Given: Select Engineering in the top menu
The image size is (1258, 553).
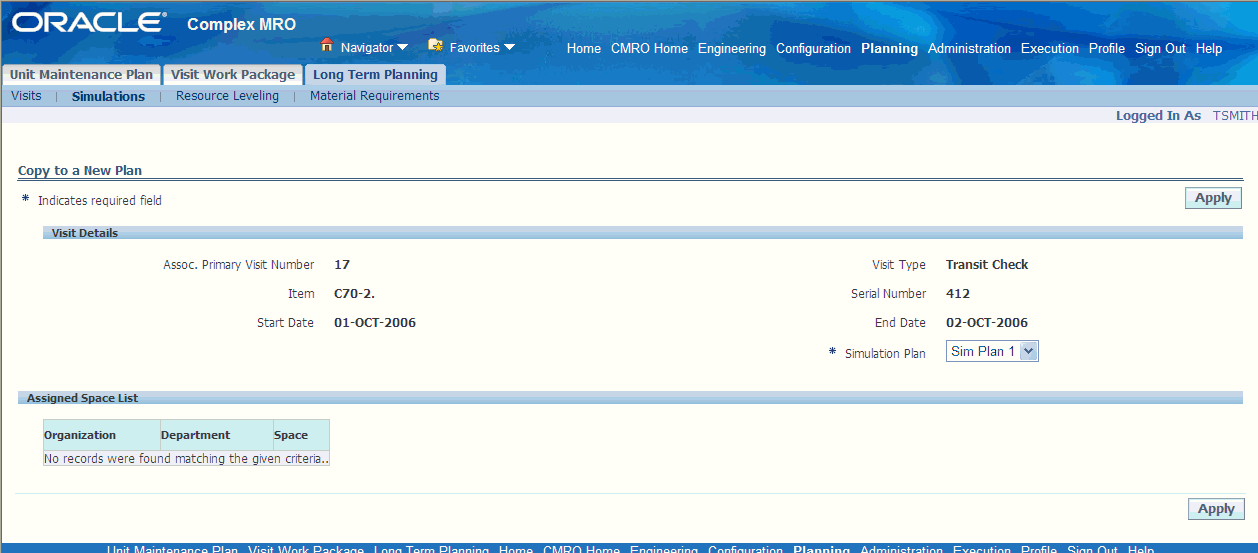Looking at the screenshot, I should [x=732, y=48].
